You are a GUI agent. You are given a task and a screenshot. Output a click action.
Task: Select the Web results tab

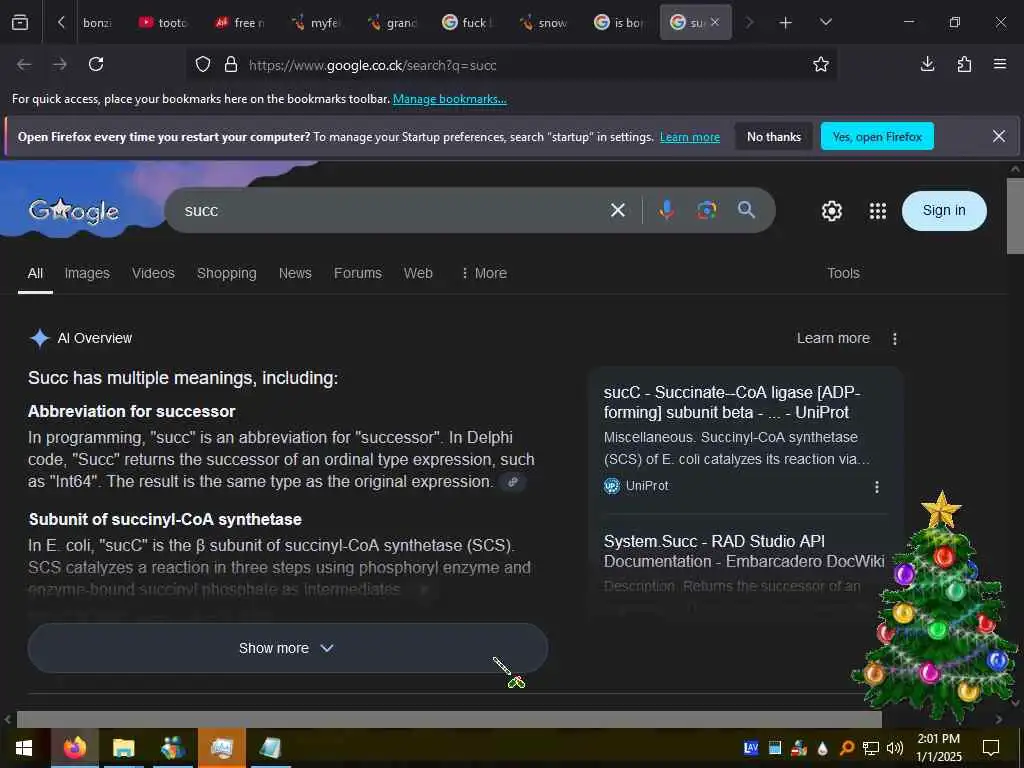pos(418,273)
